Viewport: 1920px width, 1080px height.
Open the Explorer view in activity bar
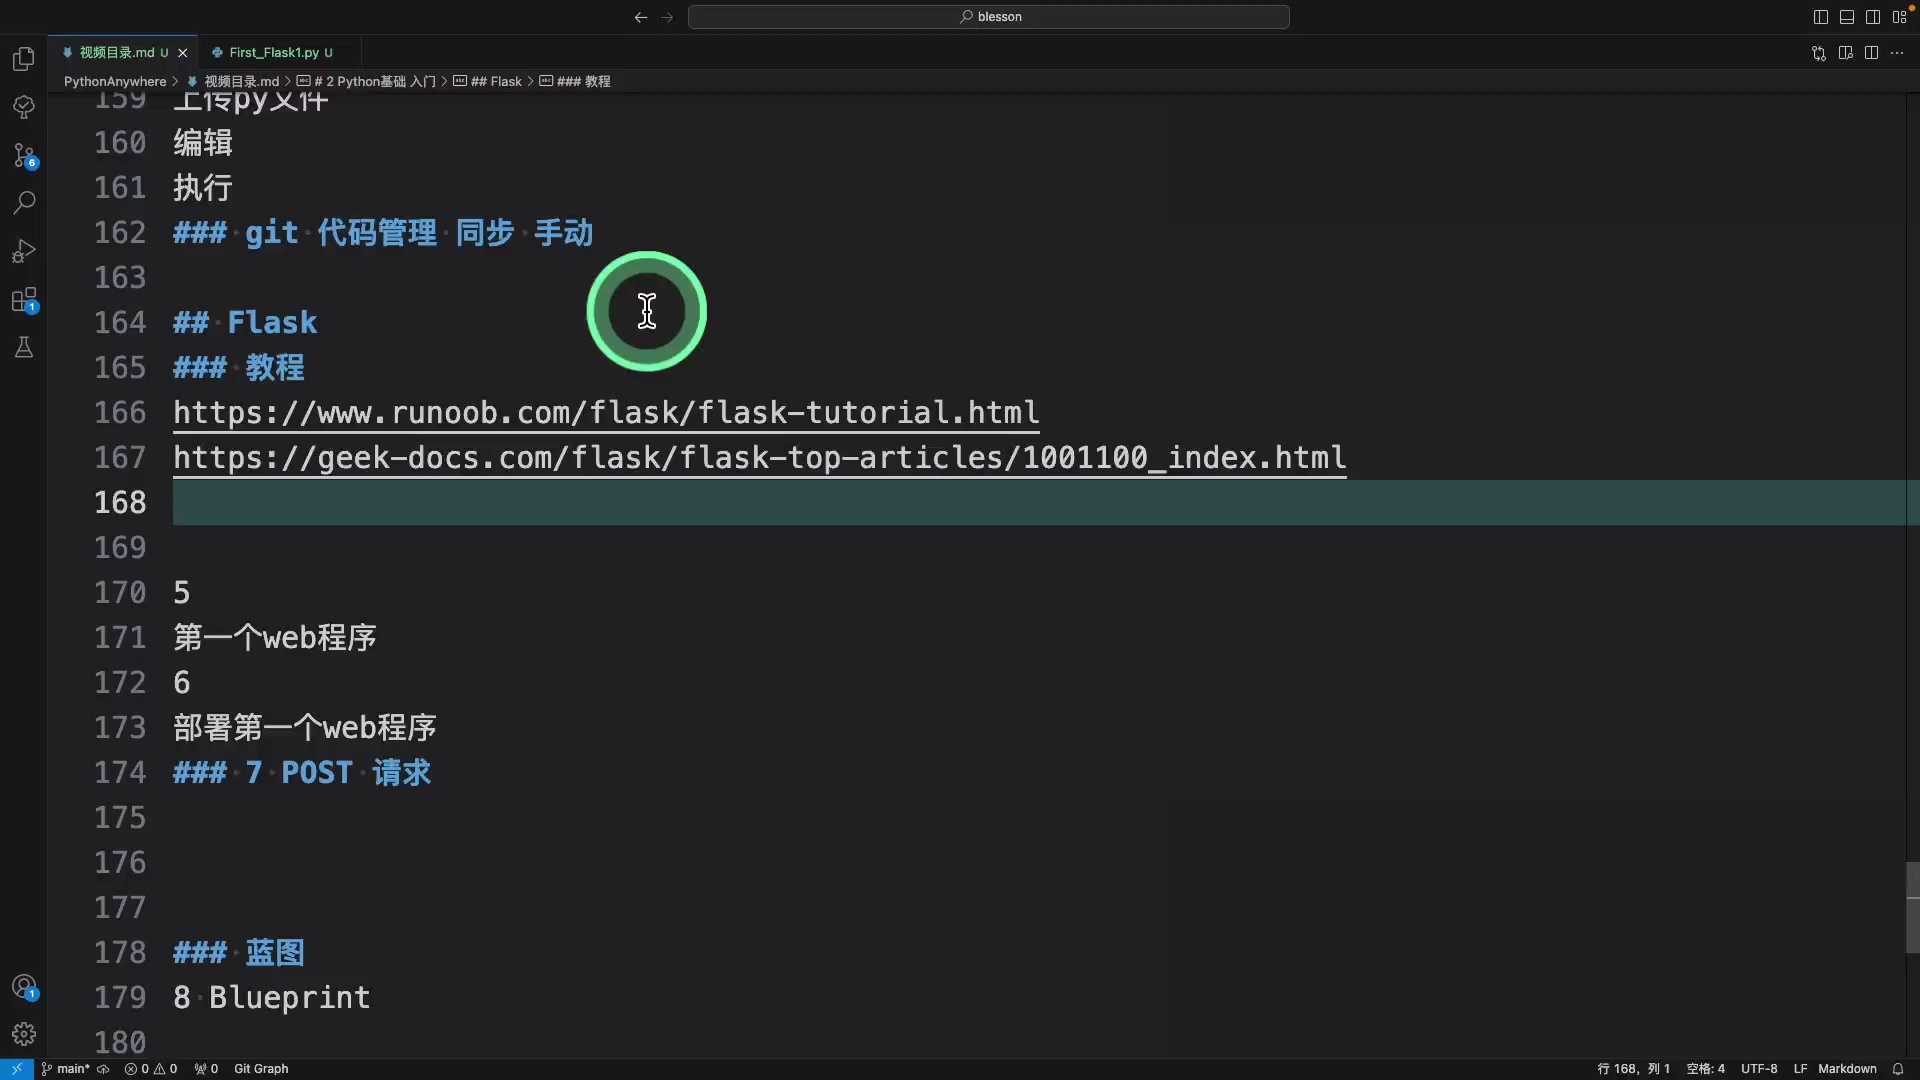(24, 59)
